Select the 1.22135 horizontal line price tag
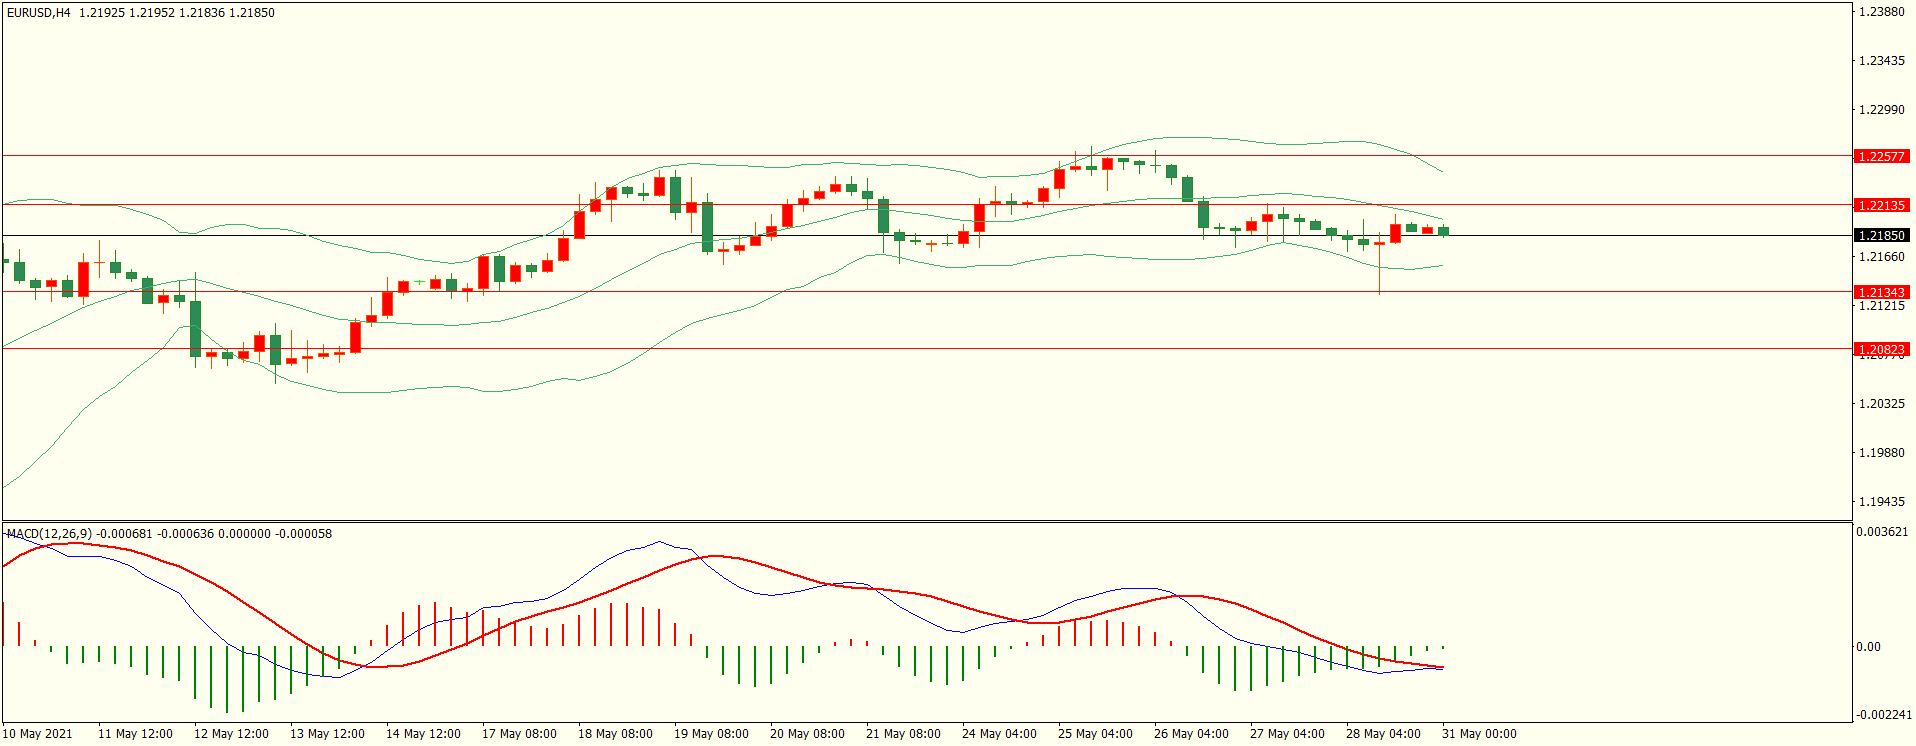Screen dimensions: 1916x746 click(x=1881, y=205)
